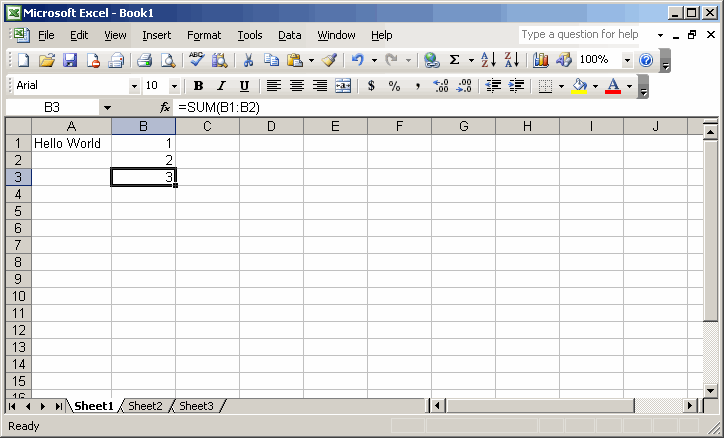The width and height of the screenshot is (724, 438).
Task: Undo the last action with the Undo arrow
Action: pyautogui.click(x=358, y=60)
